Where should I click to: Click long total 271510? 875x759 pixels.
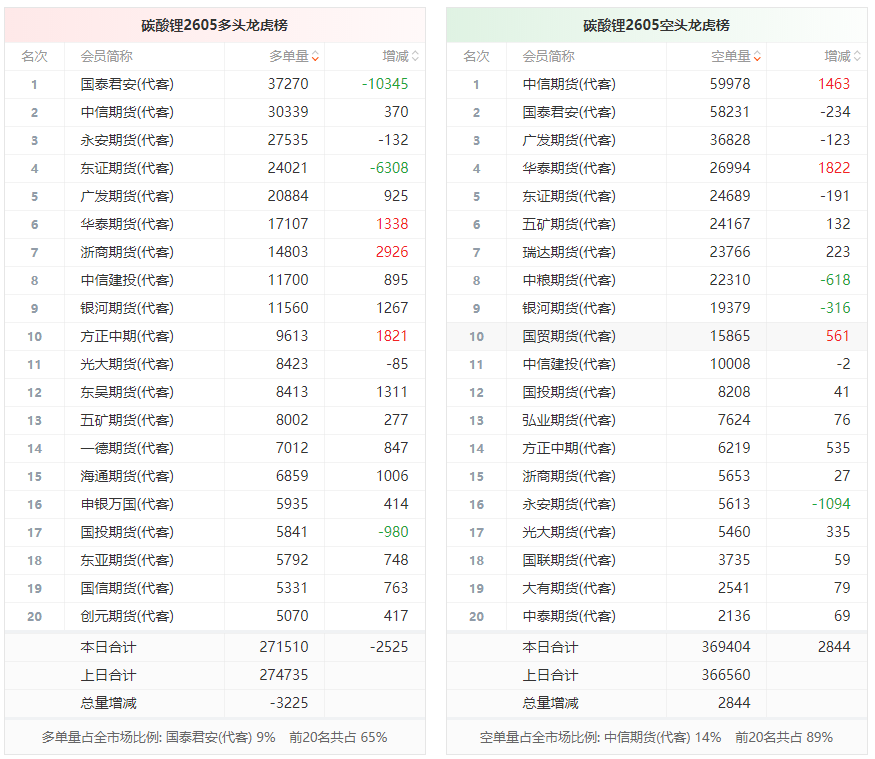click(x=283, y=647)
